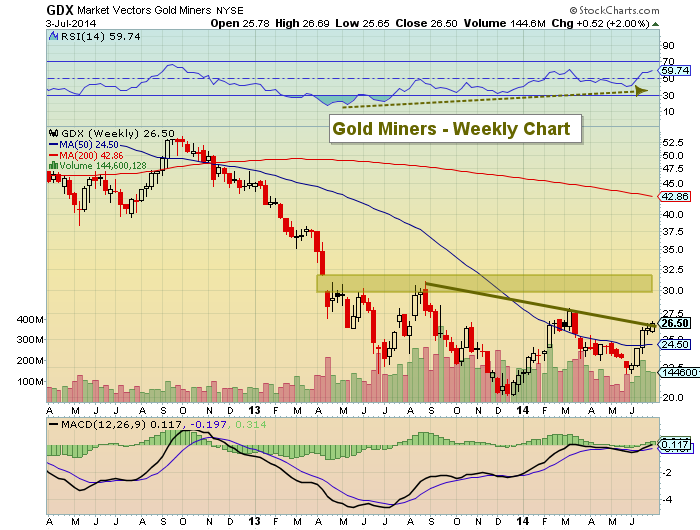
Task: Click the 144600 volume tag on axis
Action: coord(679,373)
